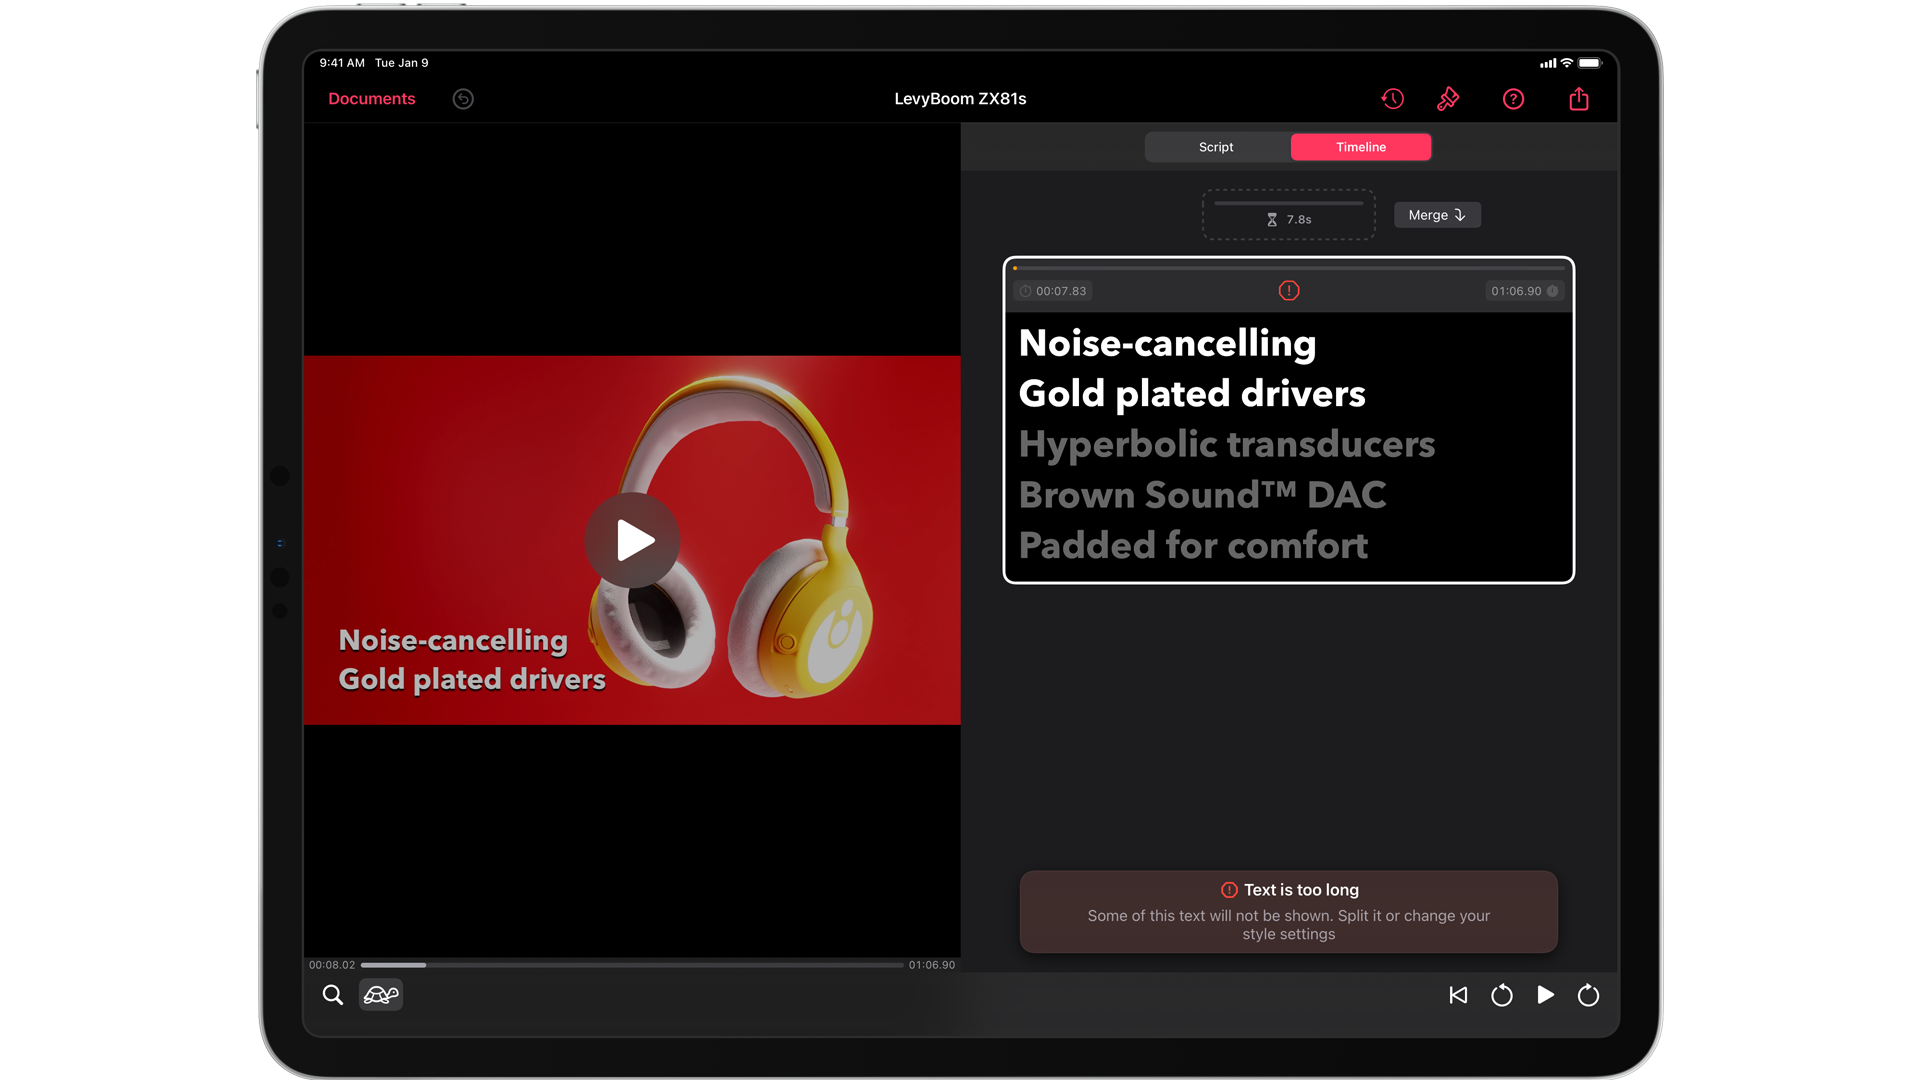Click the LevyBoom ZX81s document title

pyautogui.click(x=960, y=98)
